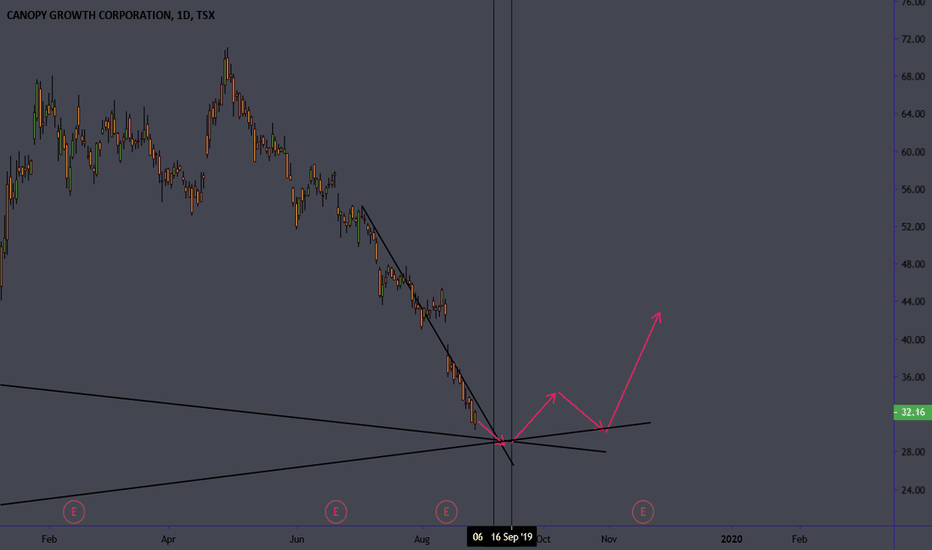Click the green 32.16 current price label
The width and height of the screenshot is (932, 550).
[x=912, y=412]
